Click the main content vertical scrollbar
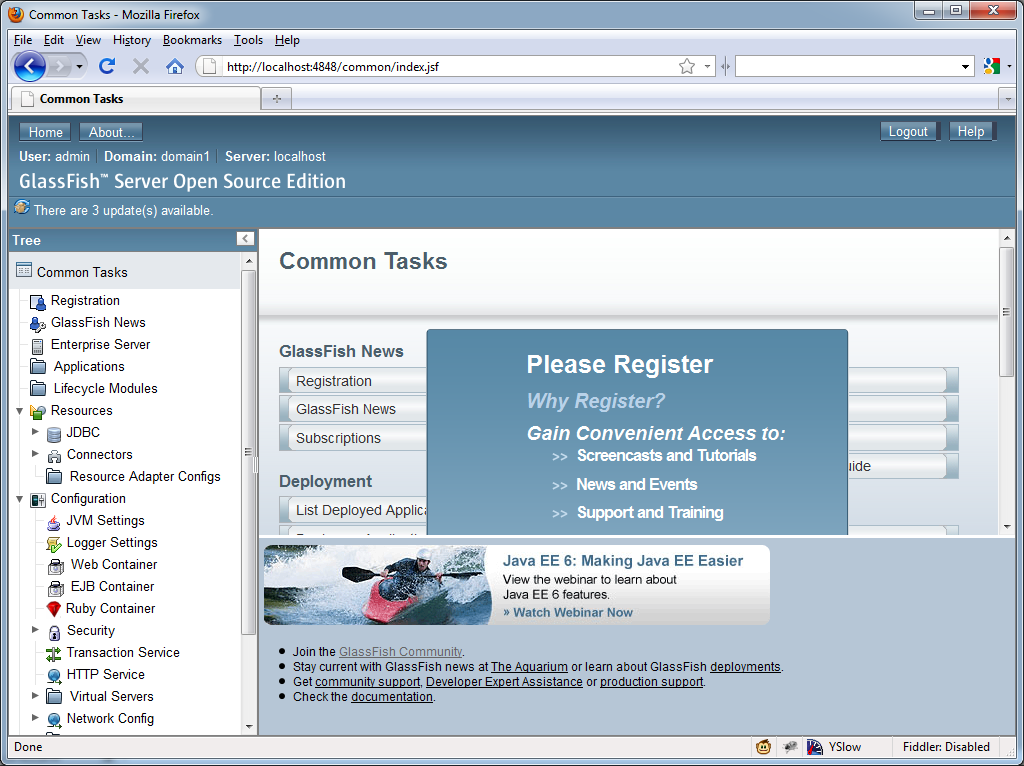 [x=1006, y=312]
